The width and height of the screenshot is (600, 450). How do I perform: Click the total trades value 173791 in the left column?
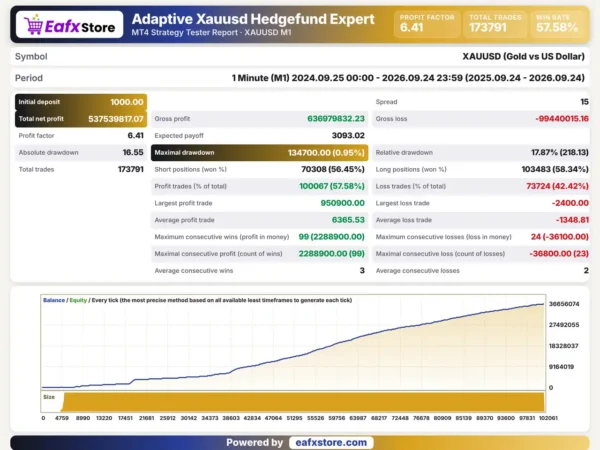pyautogui.click(x=130, y=169)
